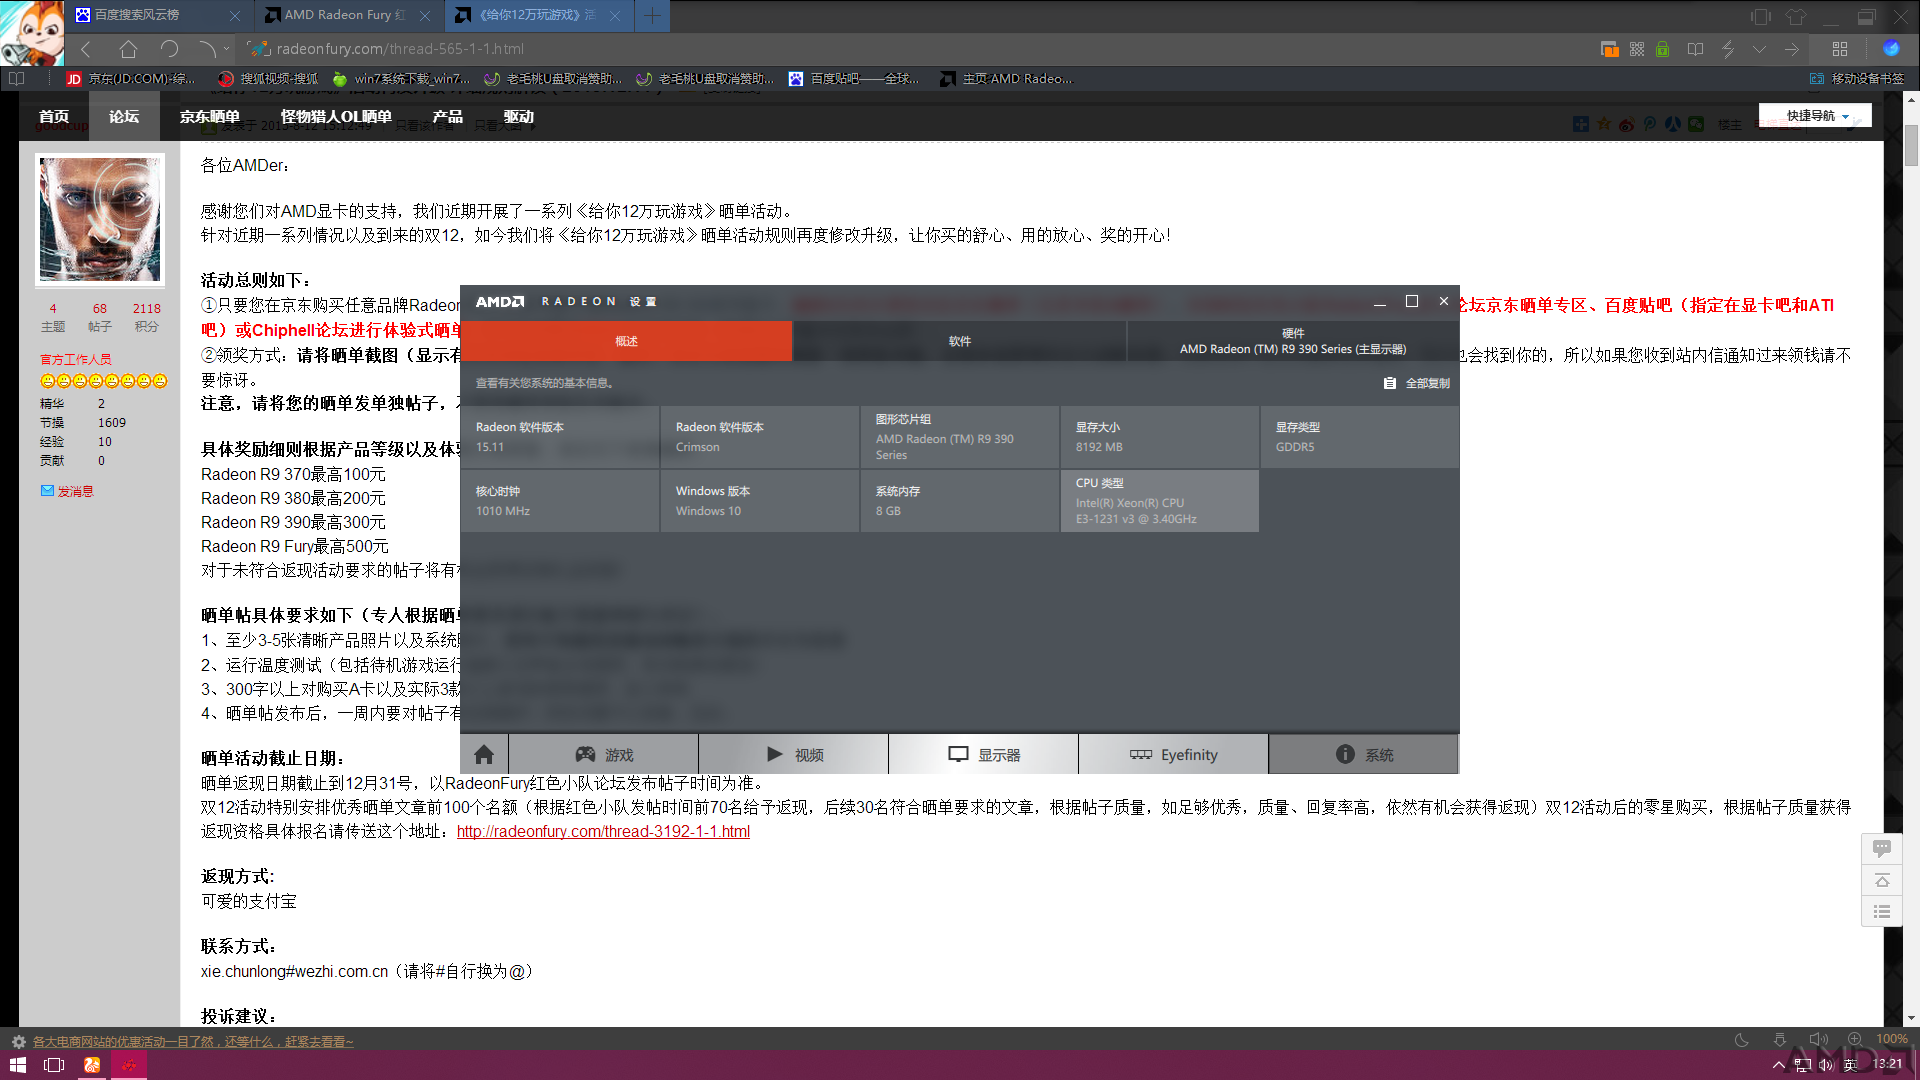
Task: Expand dropdown beside the undo arrow
Action: 226,48
